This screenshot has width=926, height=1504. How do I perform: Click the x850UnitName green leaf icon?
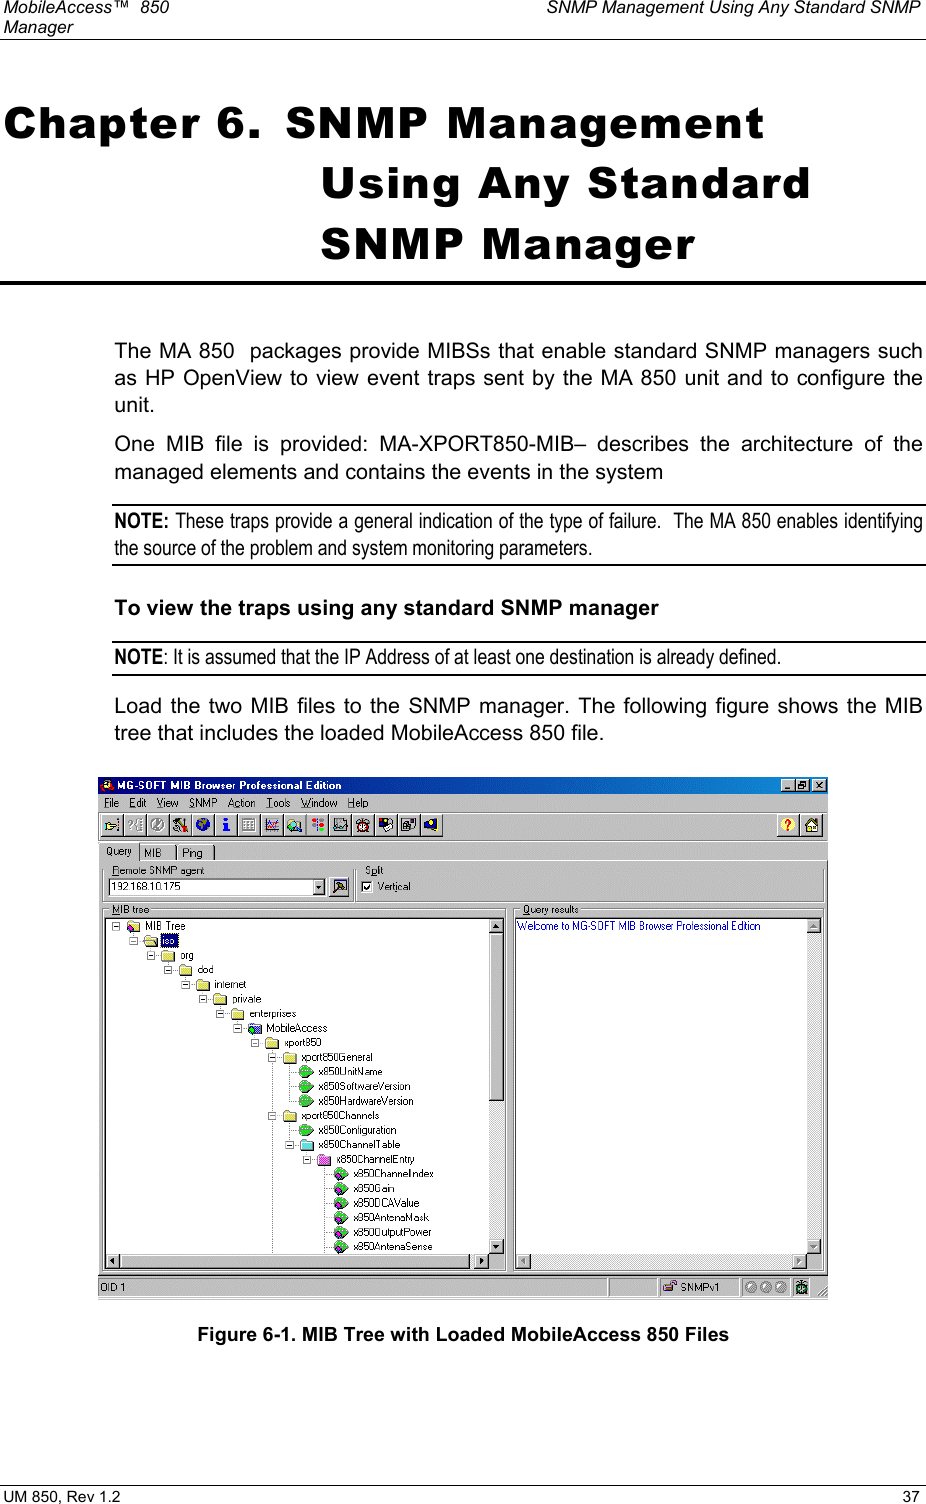click(306, 1072)
